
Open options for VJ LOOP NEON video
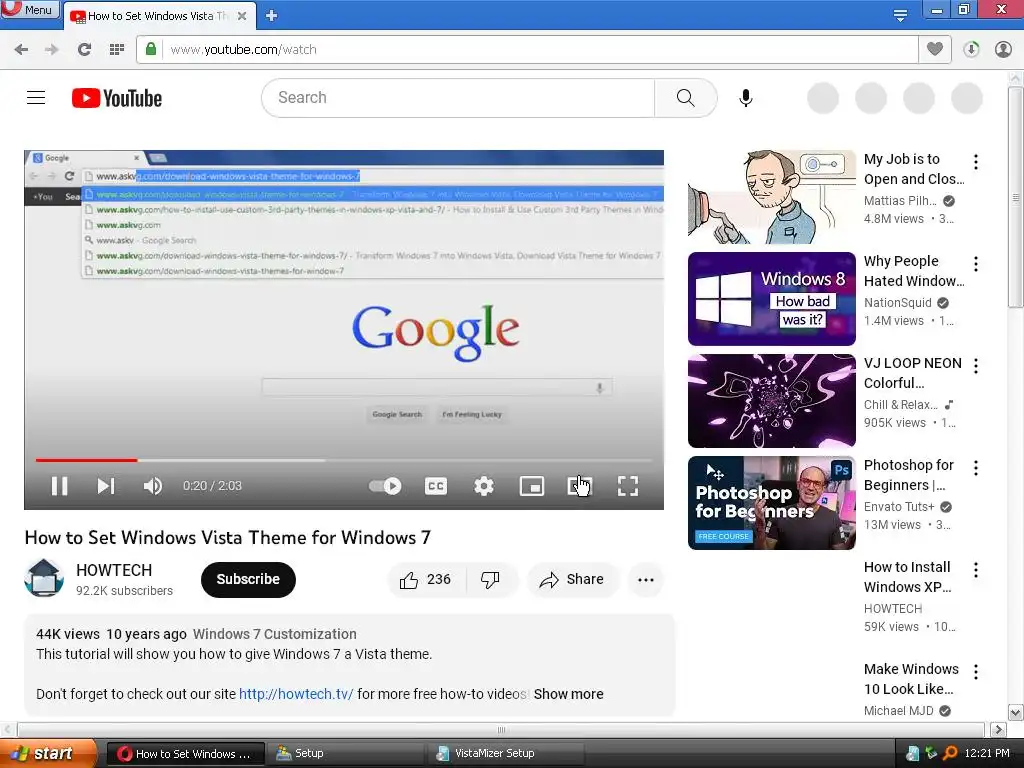[x=976, y=366]
